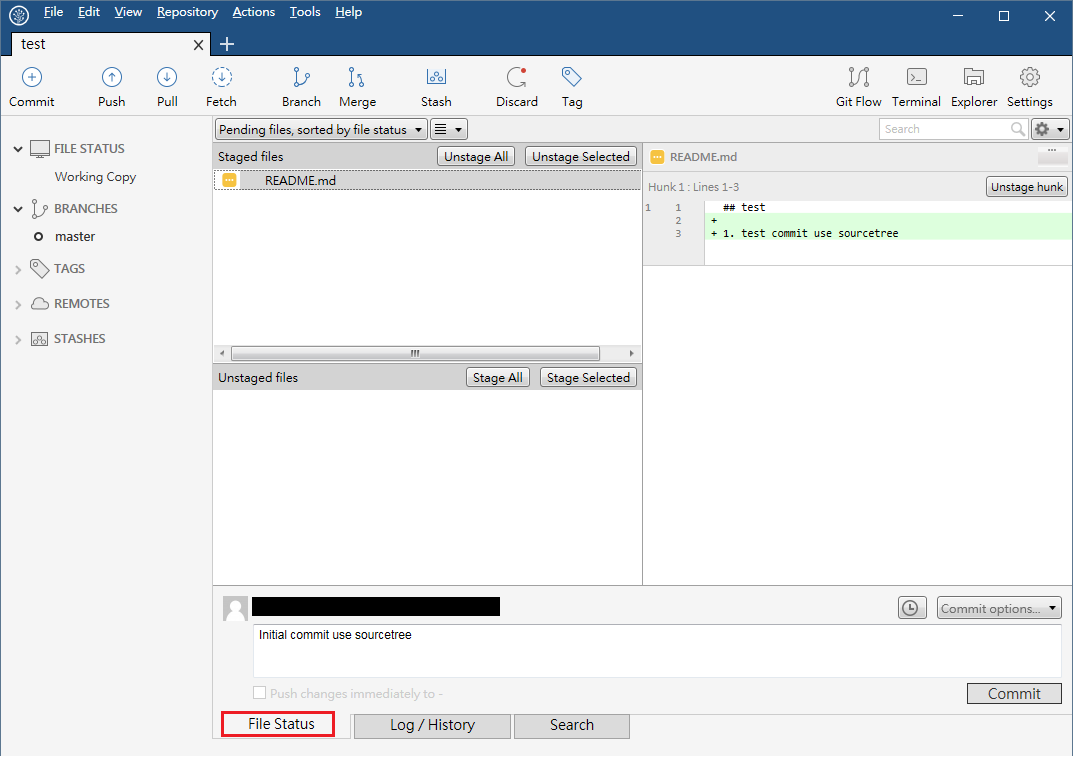Expand the STASHES sidebar section

(x=18, y=339)
